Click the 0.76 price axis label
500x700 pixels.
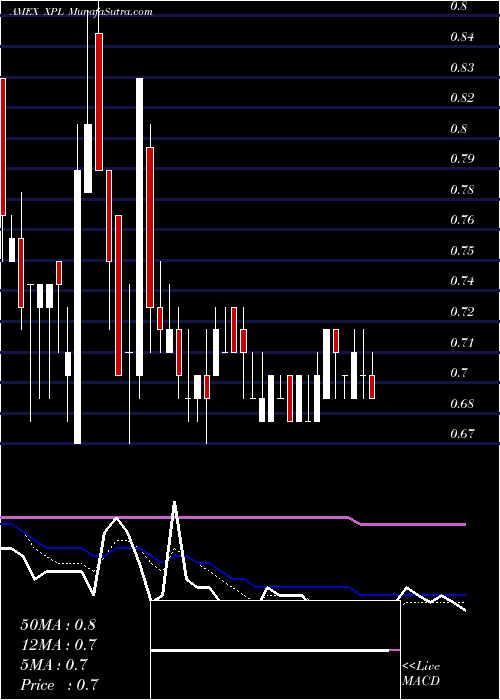(462, 220)
